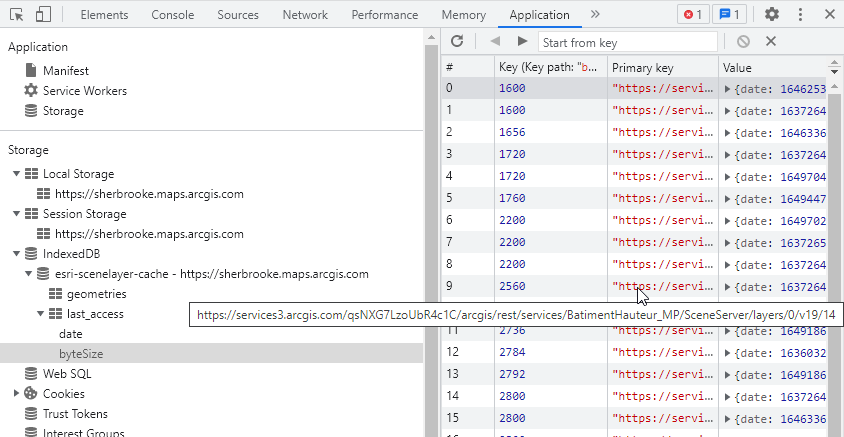Open the Console tab
The image size is (844, 437).
[173, 15]
